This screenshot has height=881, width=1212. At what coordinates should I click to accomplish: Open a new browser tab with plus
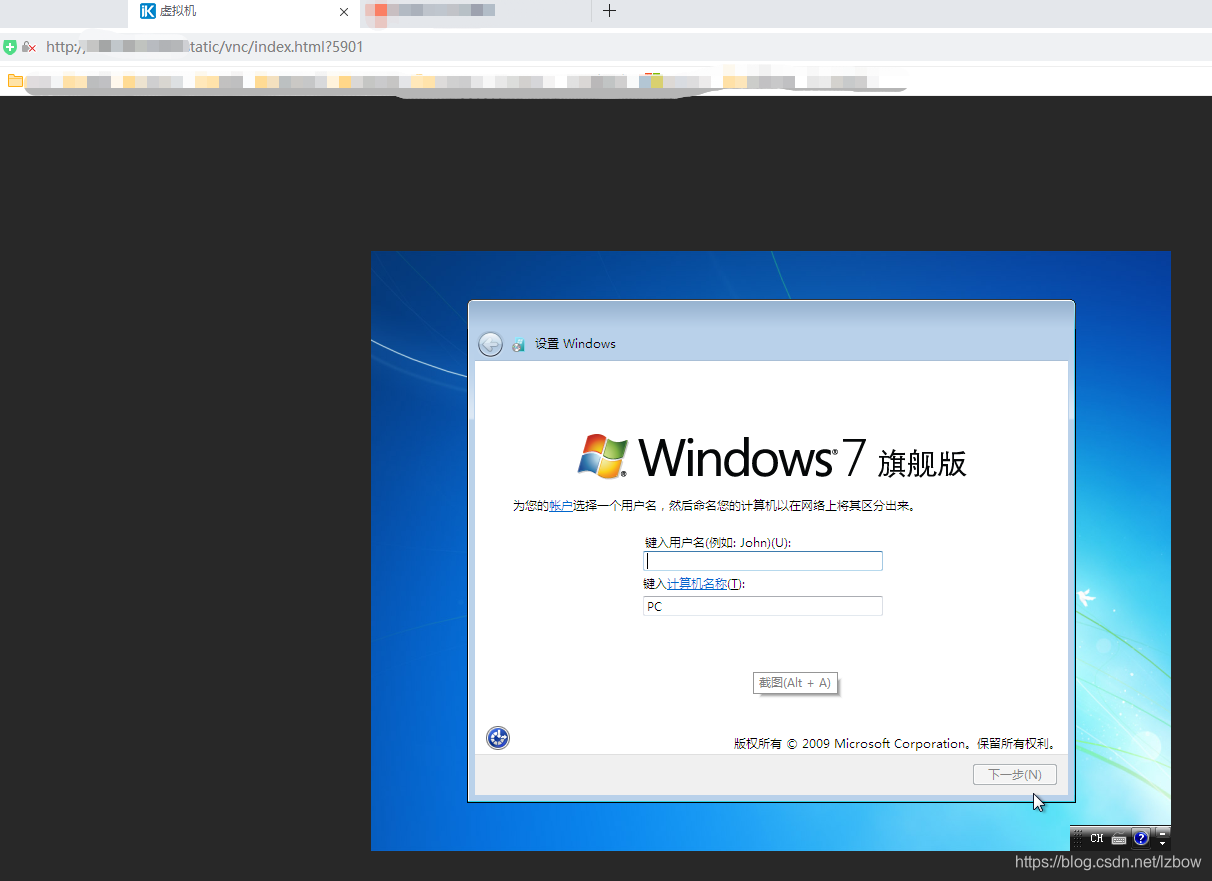click(609, 11)
